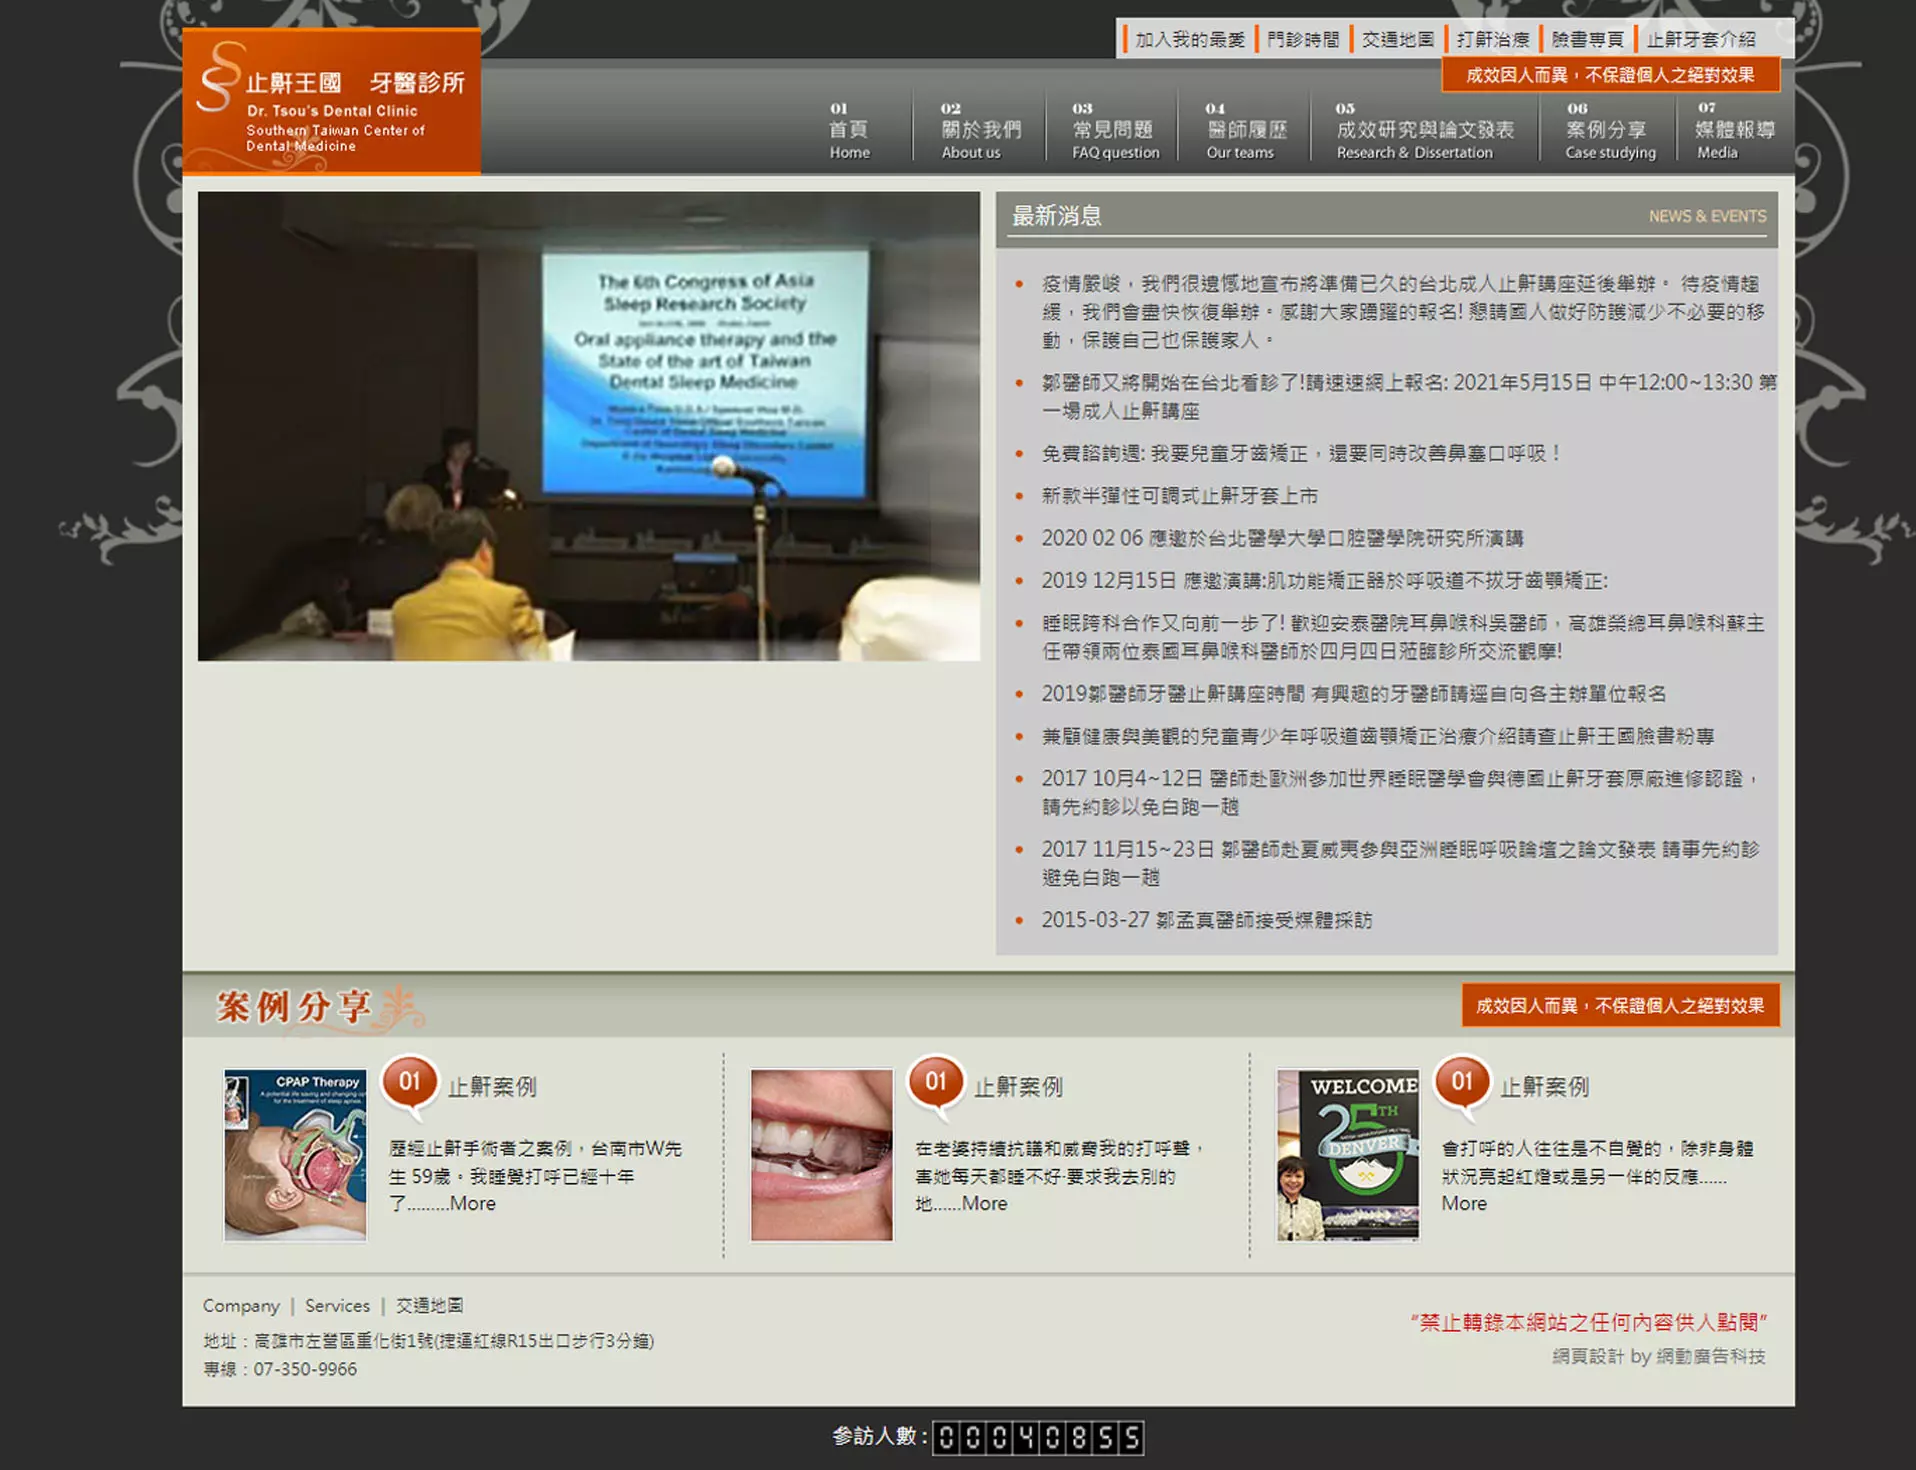1916x1470 pixels.
Task: Open 醫師履歷 Our teams menu
Action: [1246, 130]
